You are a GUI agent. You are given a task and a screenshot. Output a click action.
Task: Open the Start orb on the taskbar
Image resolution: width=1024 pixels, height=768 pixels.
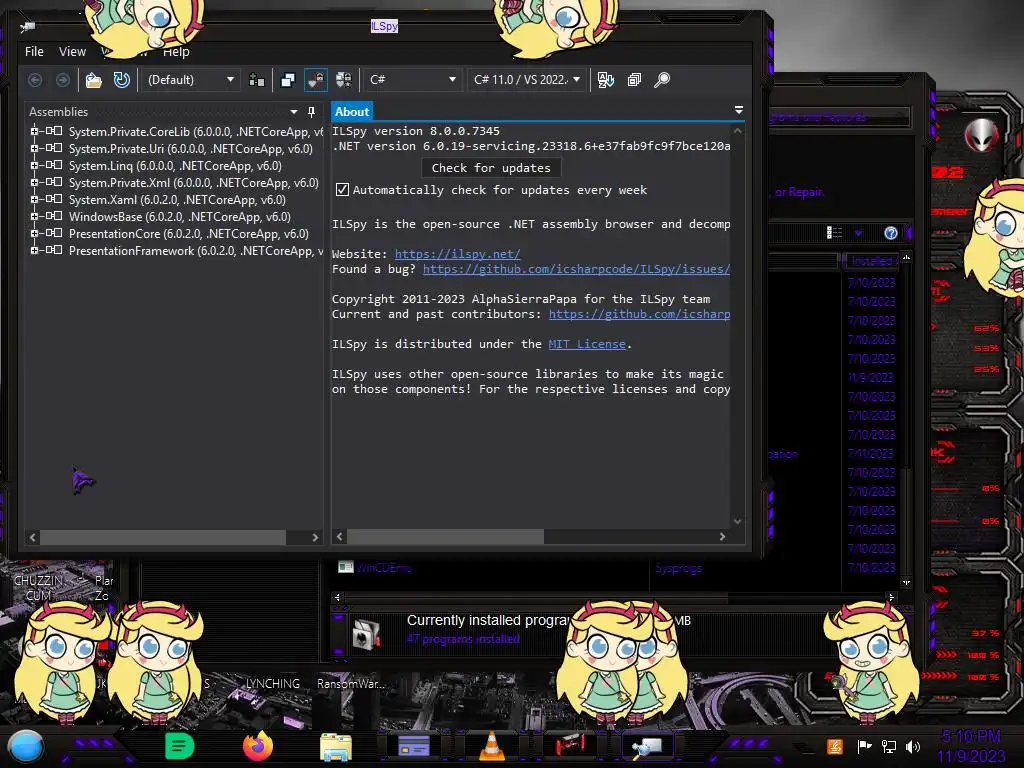click(26, 746)
